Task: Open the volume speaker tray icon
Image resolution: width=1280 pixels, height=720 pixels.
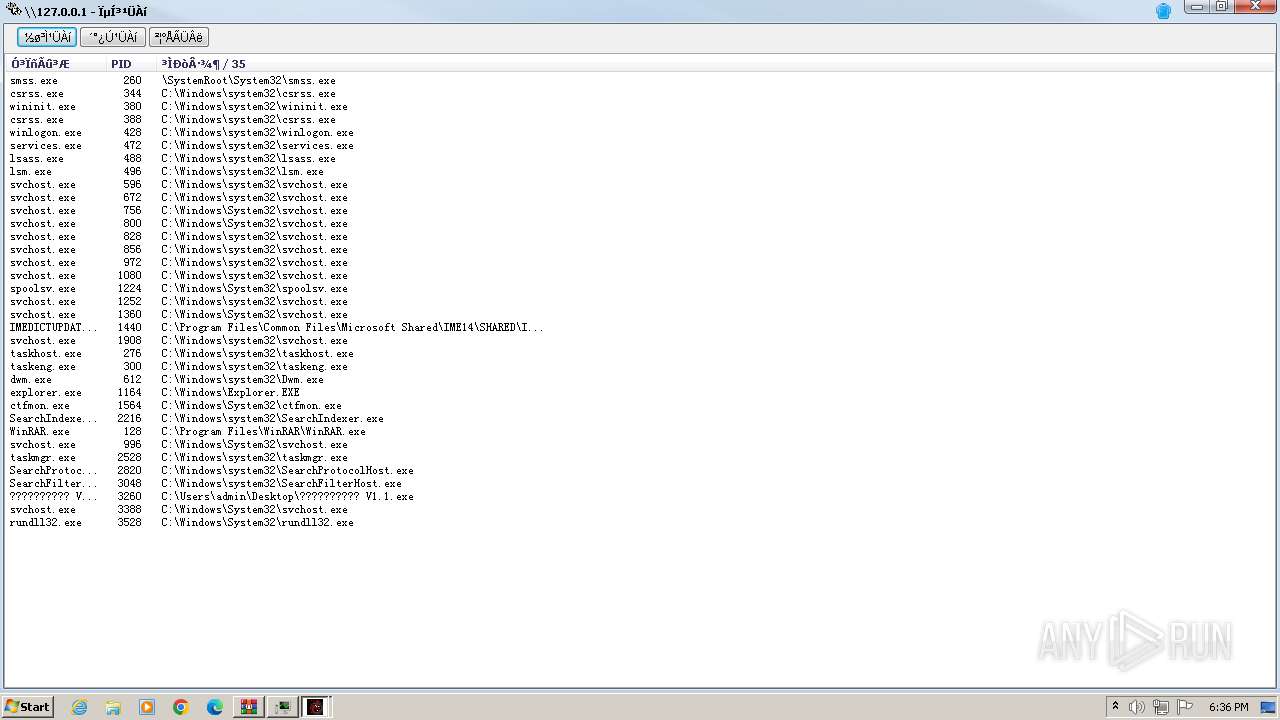Action: [1137, 707]
